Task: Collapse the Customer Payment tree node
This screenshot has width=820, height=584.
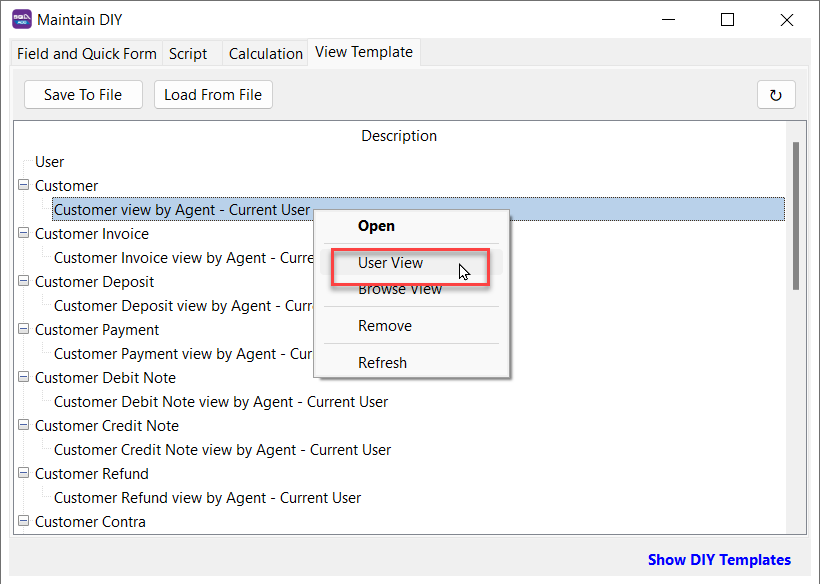Action: click(23, 330)
